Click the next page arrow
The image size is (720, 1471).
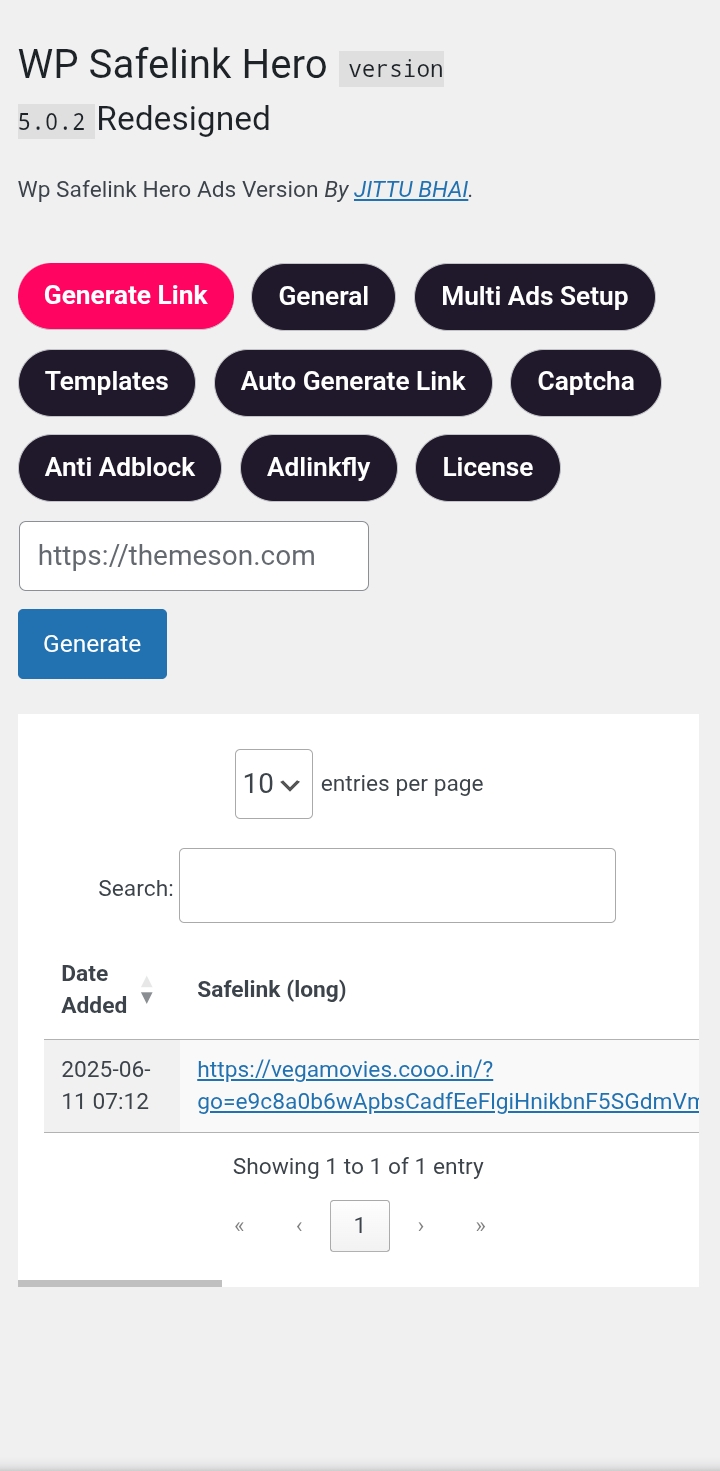click(421, 1227)
